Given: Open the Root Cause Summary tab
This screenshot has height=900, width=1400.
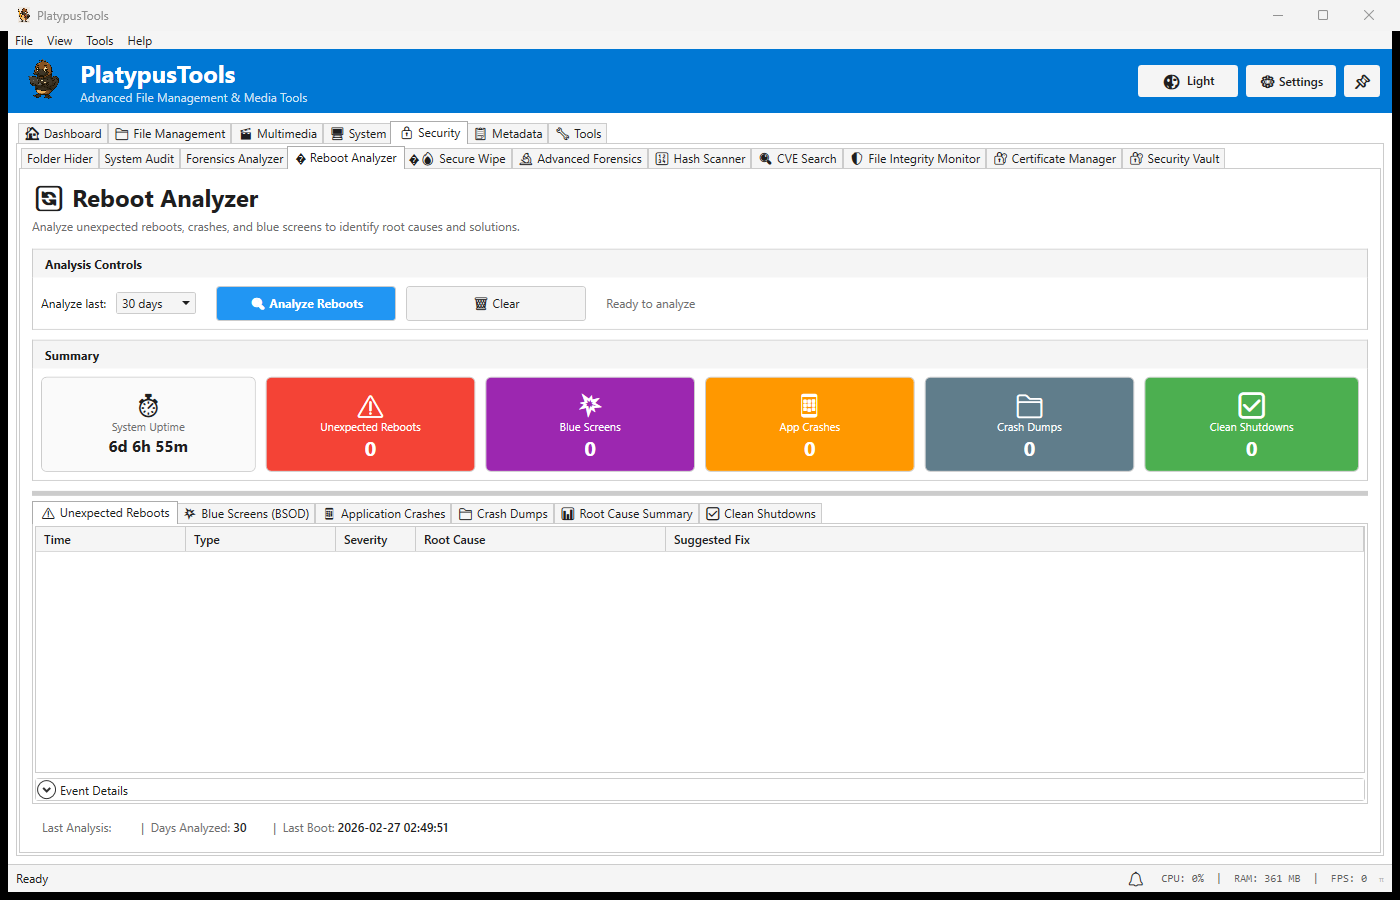Looking at the screenshot, I should tap(626, 514).
